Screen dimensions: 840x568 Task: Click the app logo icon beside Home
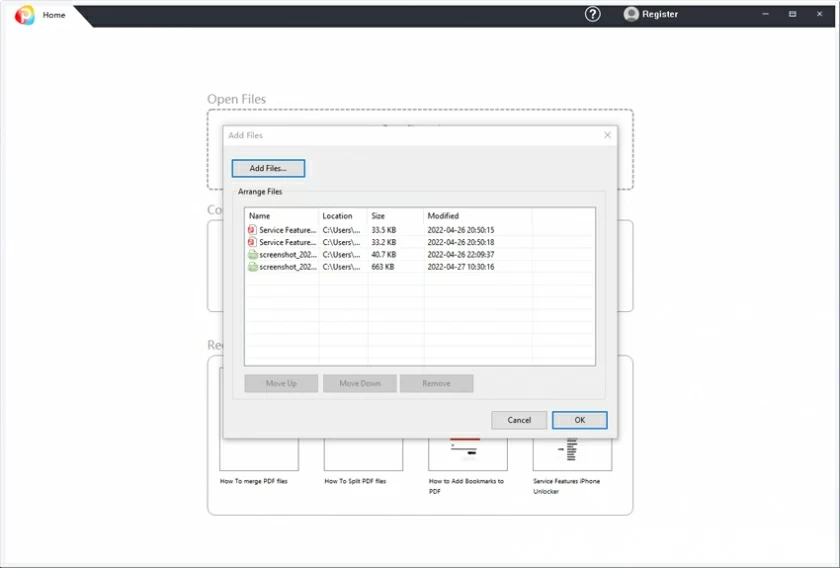[25, 15]
